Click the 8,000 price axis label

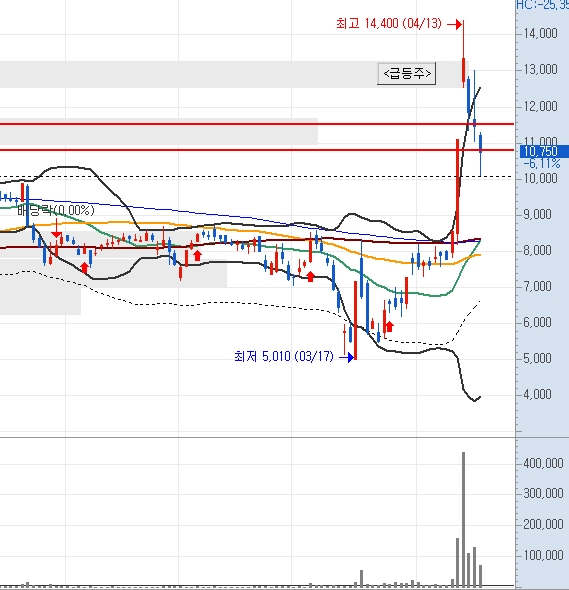(x=537, y=250)
